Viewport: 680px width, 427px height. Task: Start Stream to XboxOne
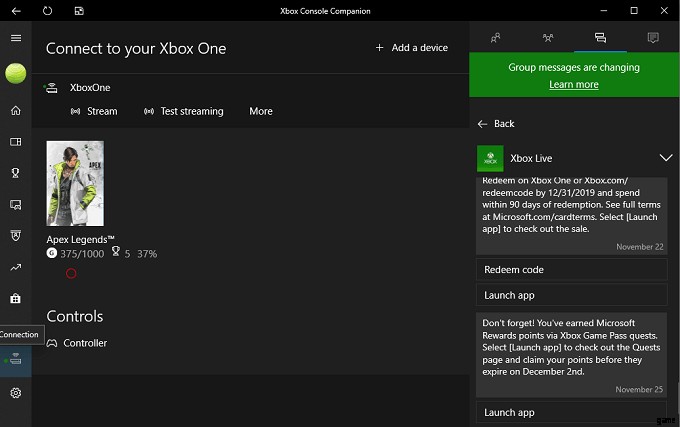[x=94, y=111]
